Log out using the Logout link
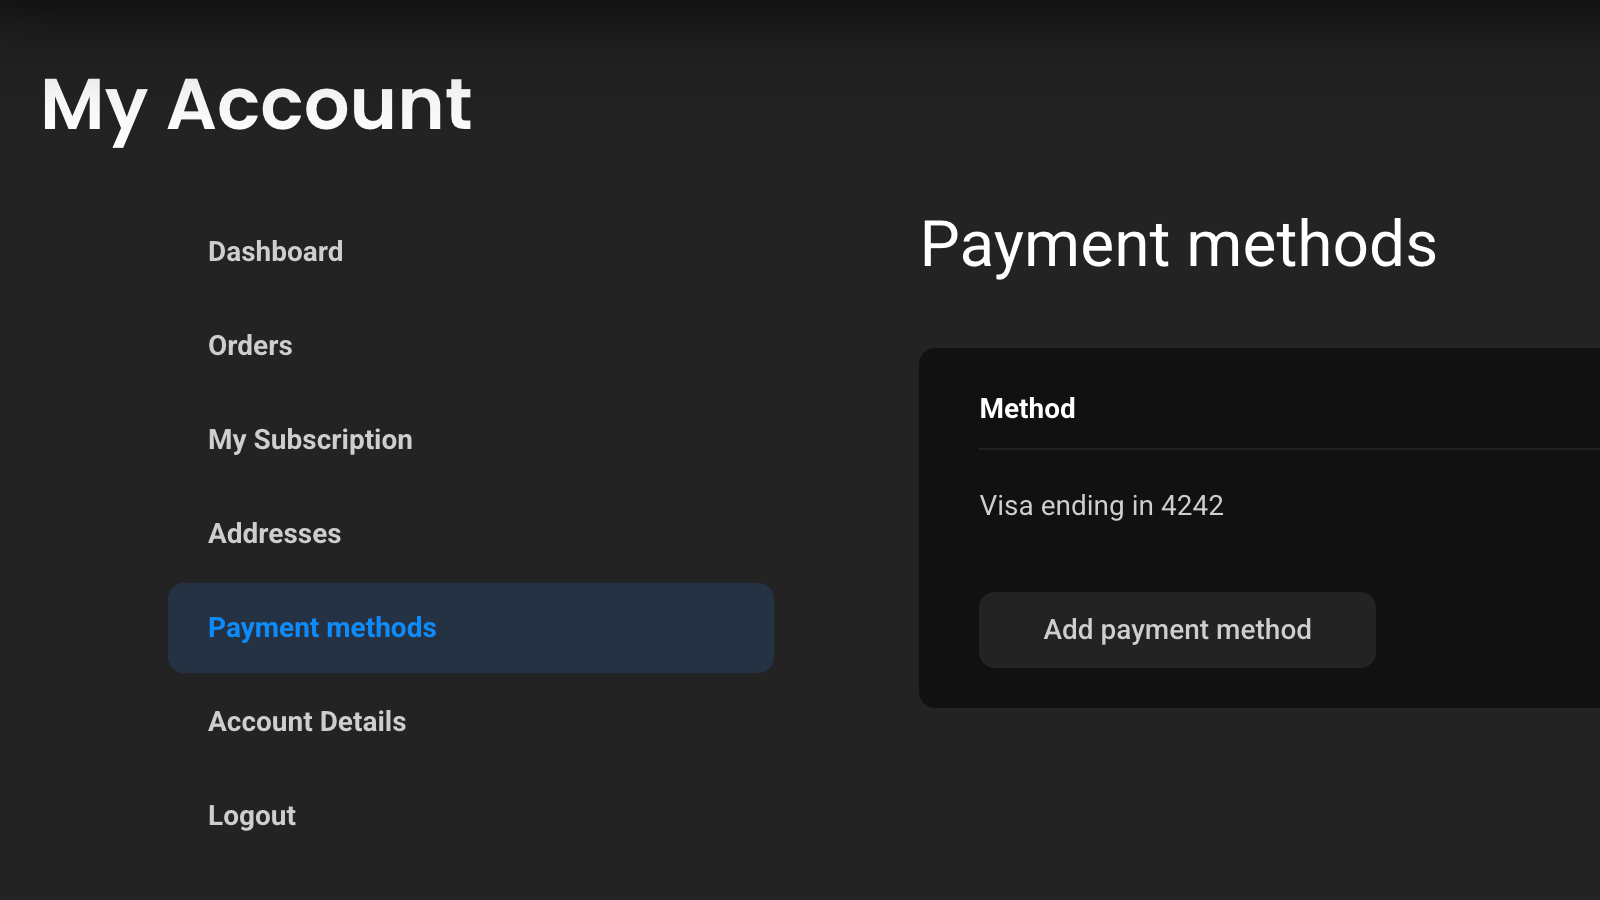Viewport: 1600px width, 900px height. (252, 815)
